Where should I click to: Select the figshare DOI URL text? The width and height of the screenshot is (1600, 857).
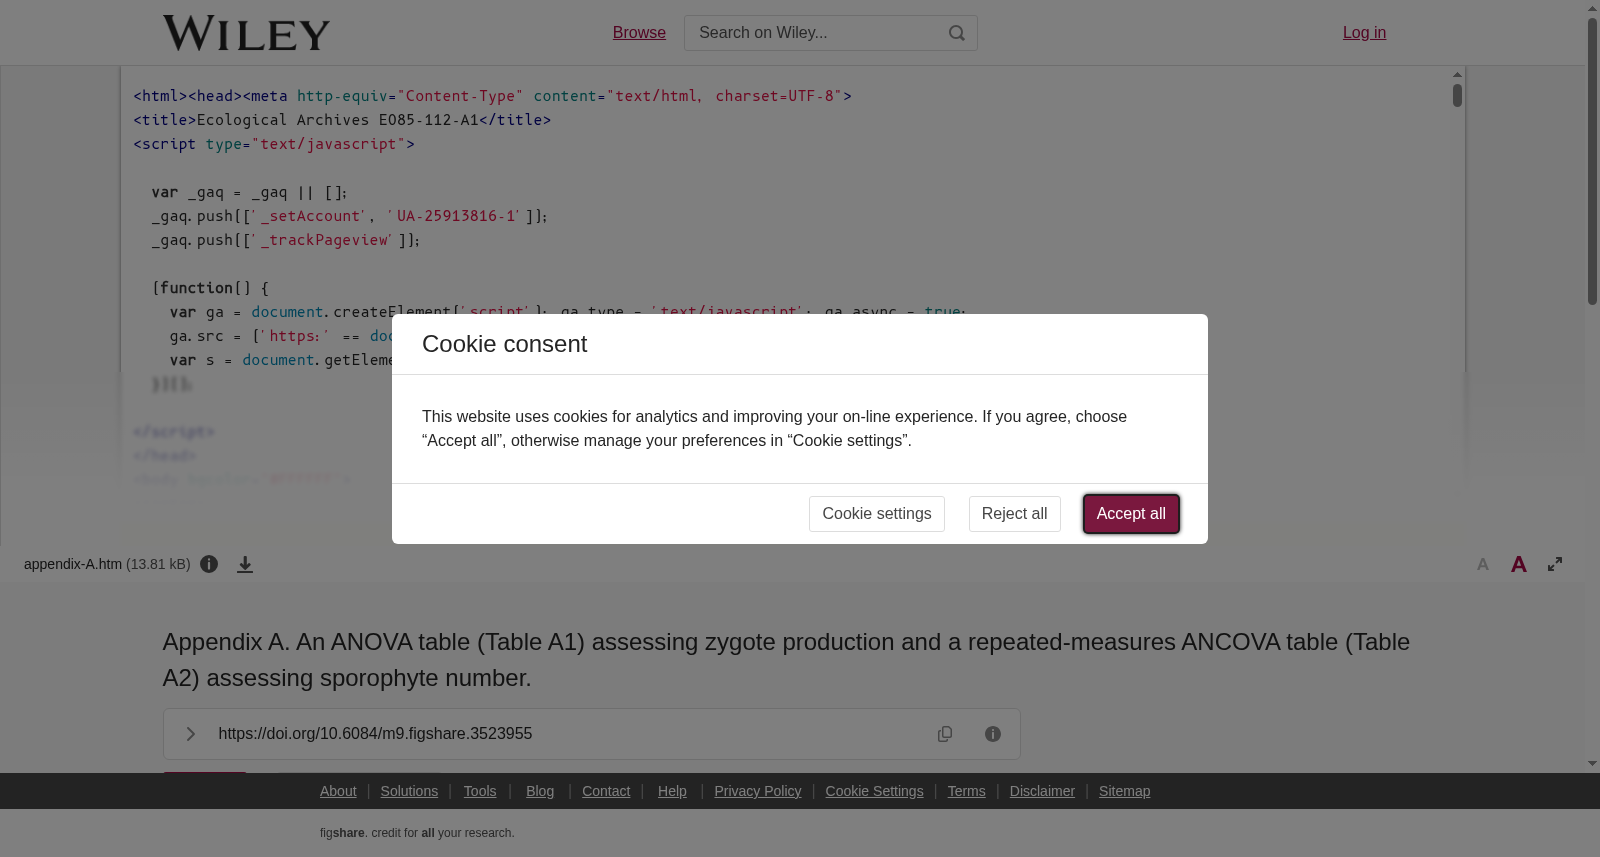tap(375, 734)
